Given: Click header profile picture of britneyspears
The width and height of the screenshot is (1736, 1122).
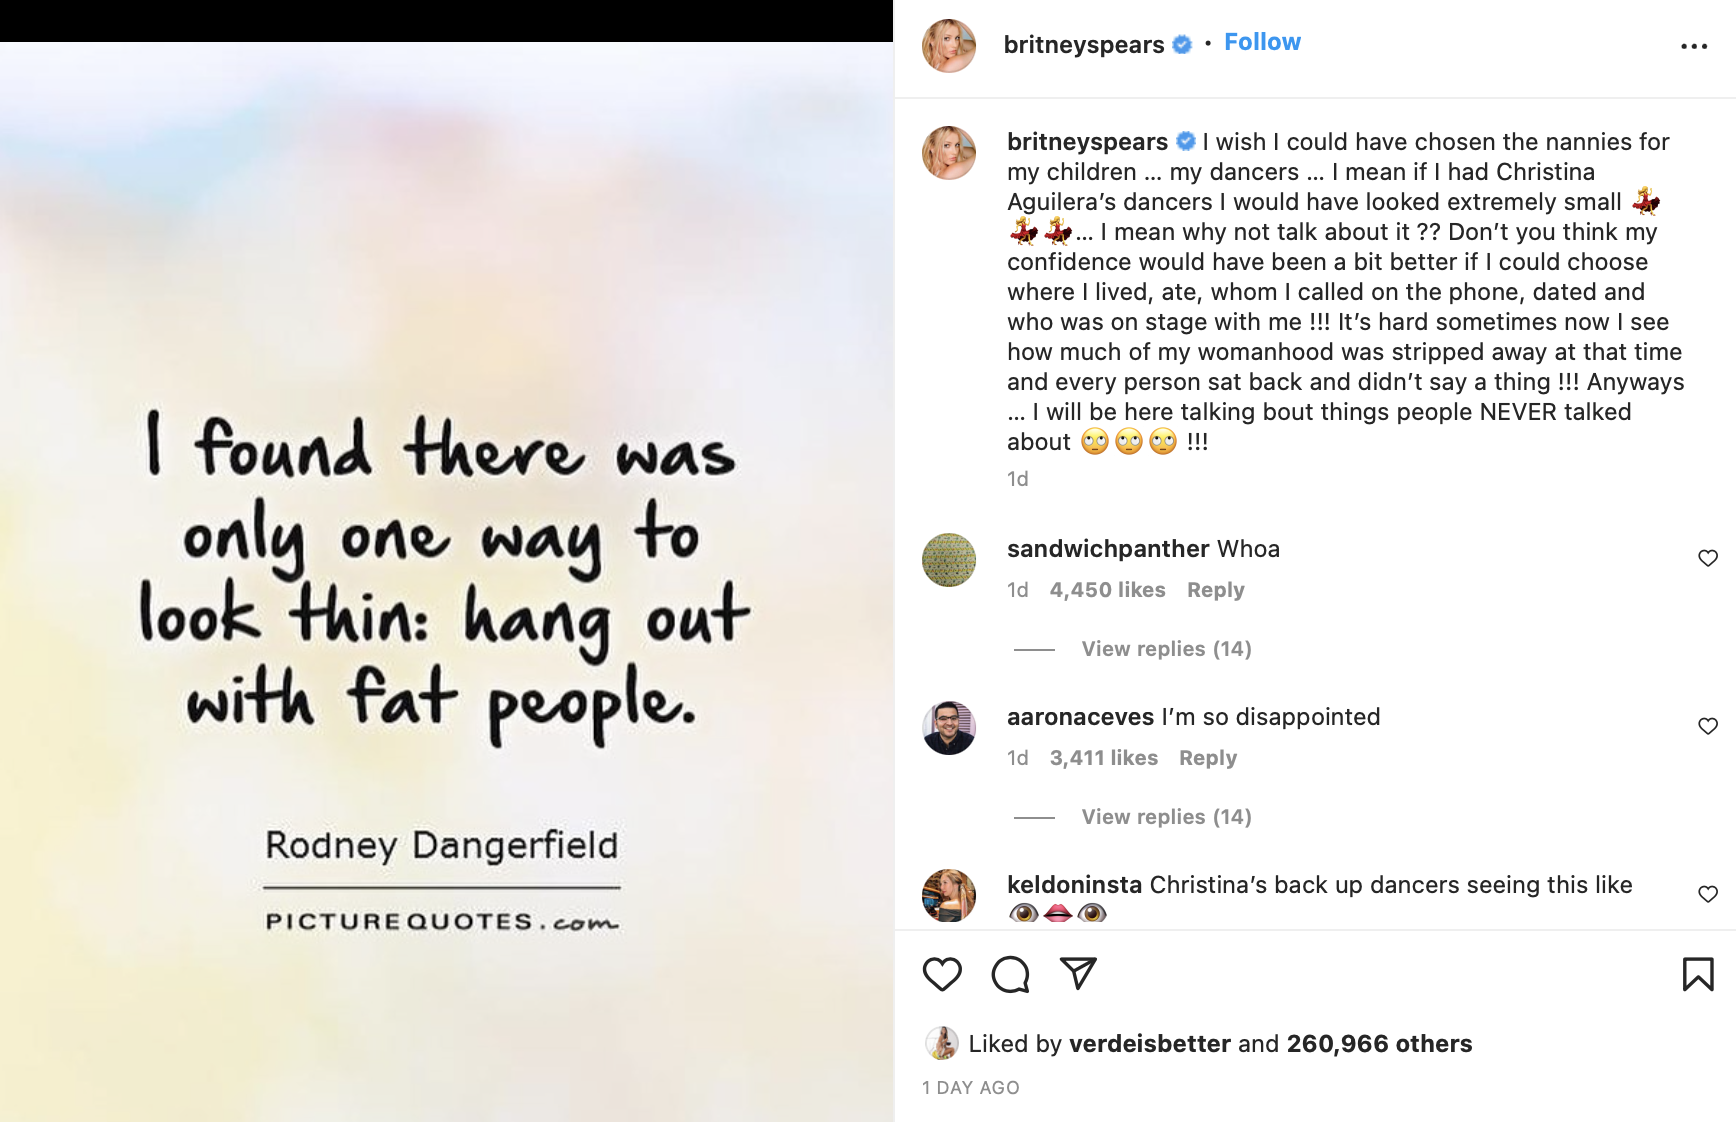Looking at the screenshot, I should [x=948, y=46].
